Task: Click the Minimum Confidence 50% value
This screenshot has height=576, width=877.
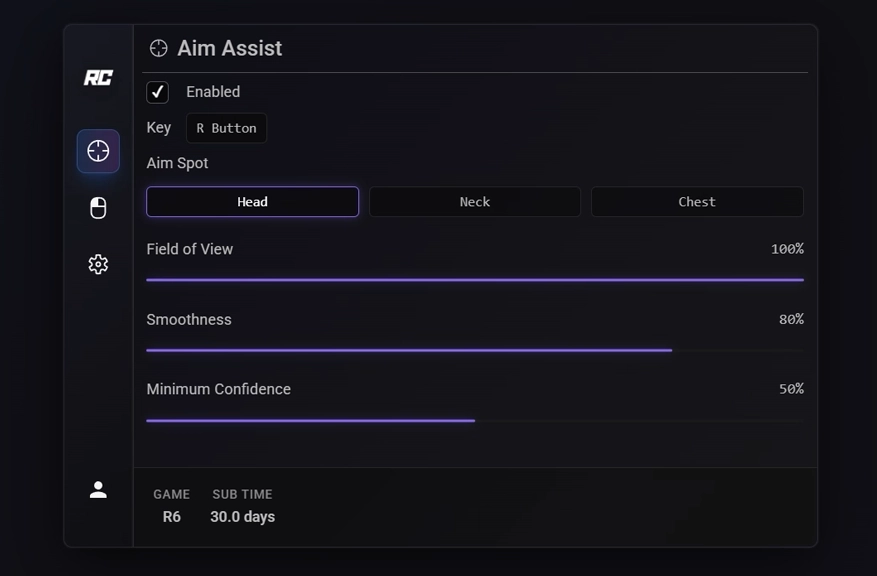Action: click(x=791, y=389)
